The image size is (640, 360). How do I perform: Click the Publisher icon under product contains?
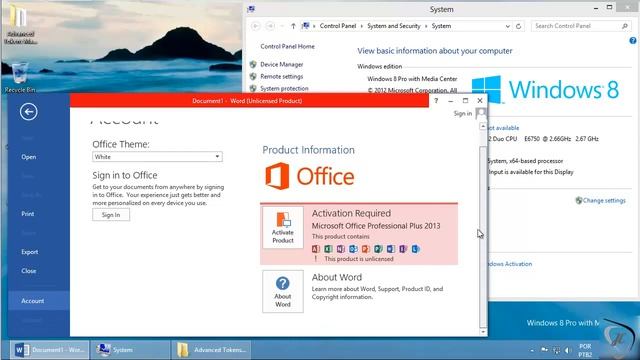click(x=378, y=249)
